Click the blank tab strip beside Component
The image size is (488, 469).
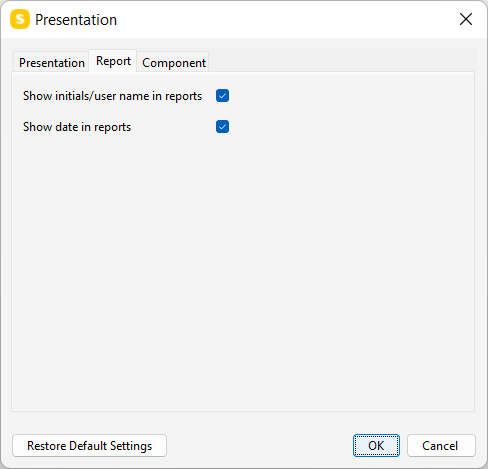click(x=342, y=61)
